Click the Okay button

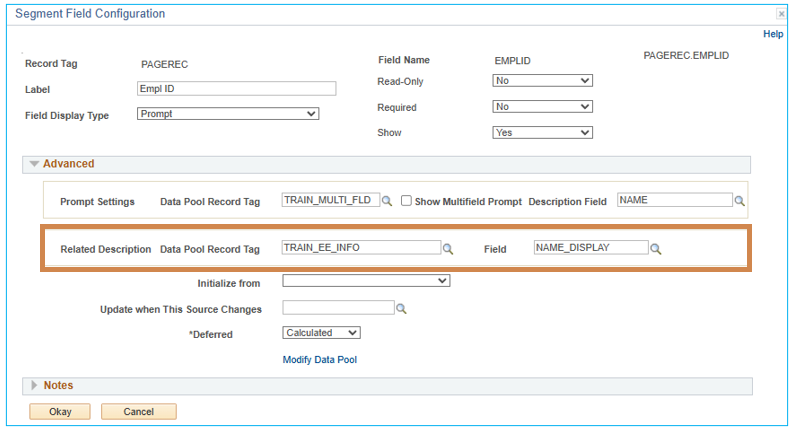click(60, 411)
